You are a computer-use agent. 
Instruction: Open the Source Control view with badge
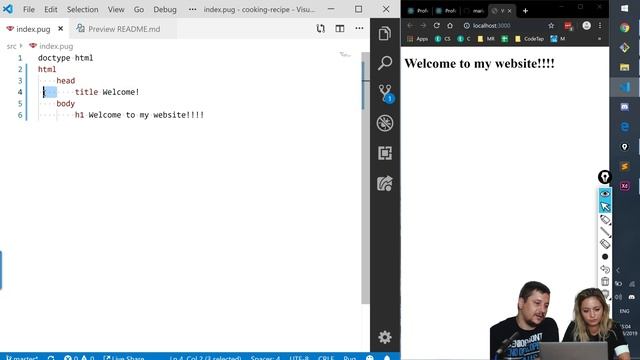click(385, 93)
